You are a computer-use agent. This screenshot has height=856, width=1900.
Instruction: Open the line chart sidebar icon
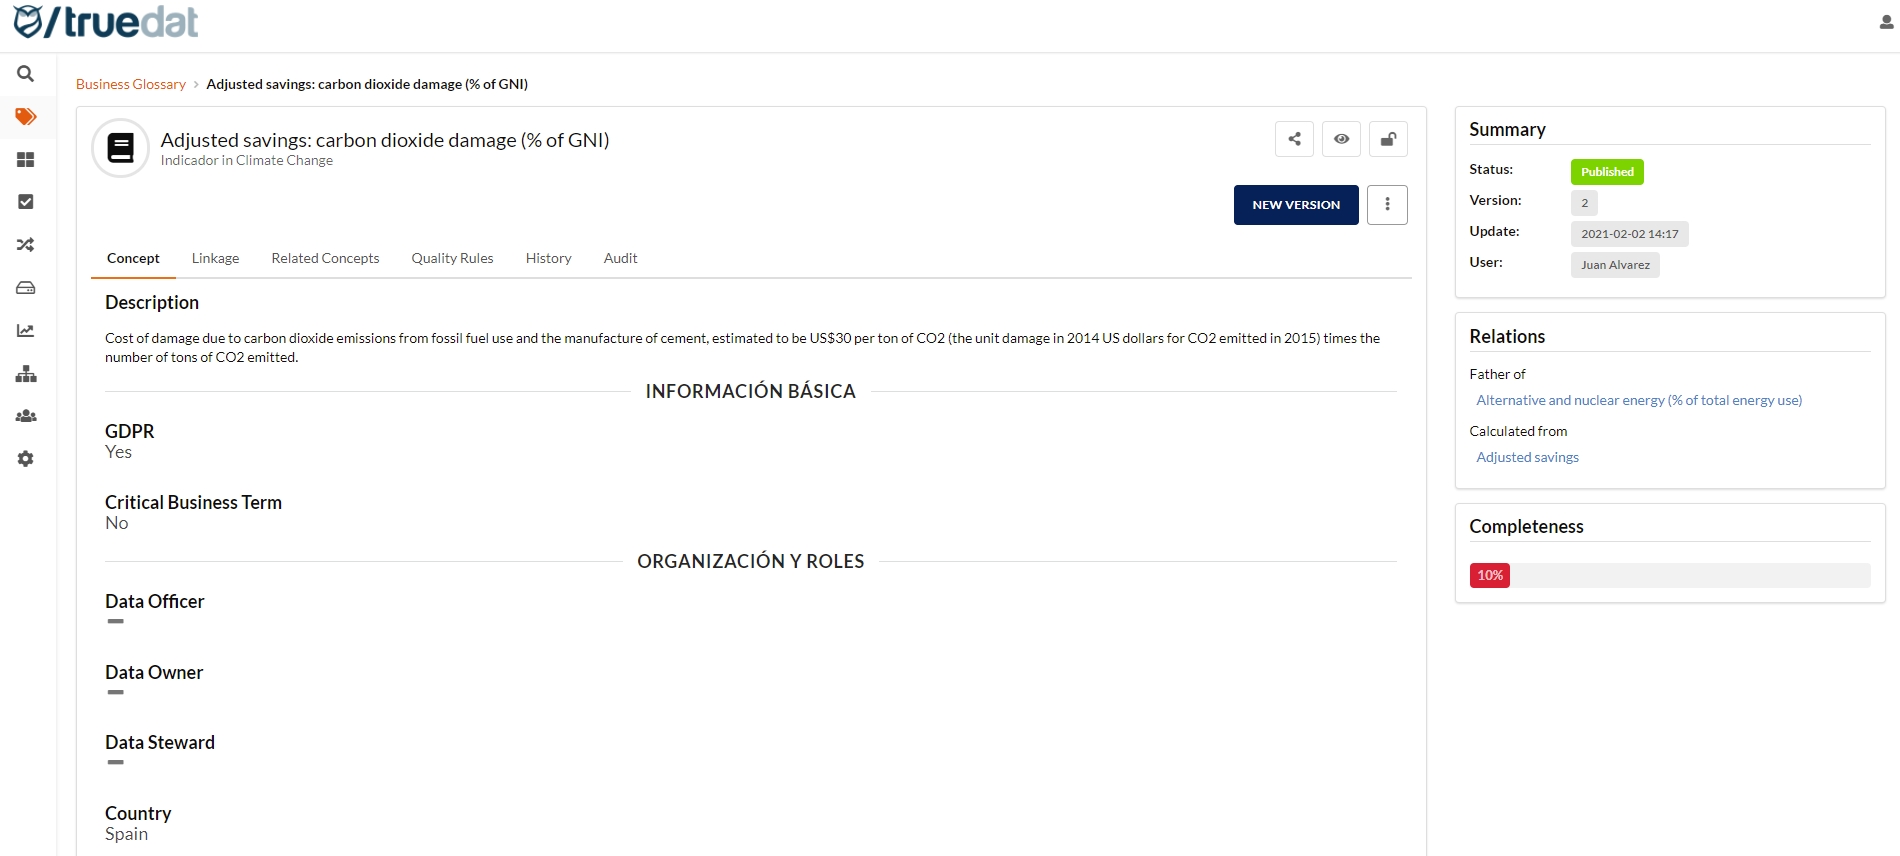26,331
